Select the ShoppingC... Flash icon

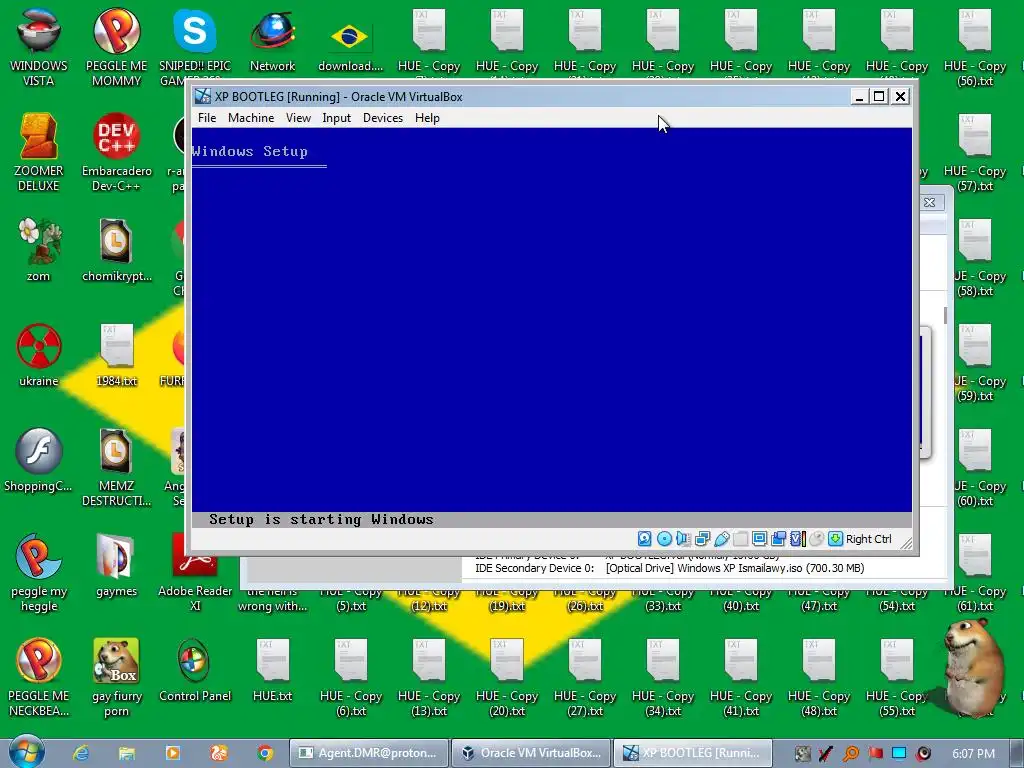tap(39, 460)
